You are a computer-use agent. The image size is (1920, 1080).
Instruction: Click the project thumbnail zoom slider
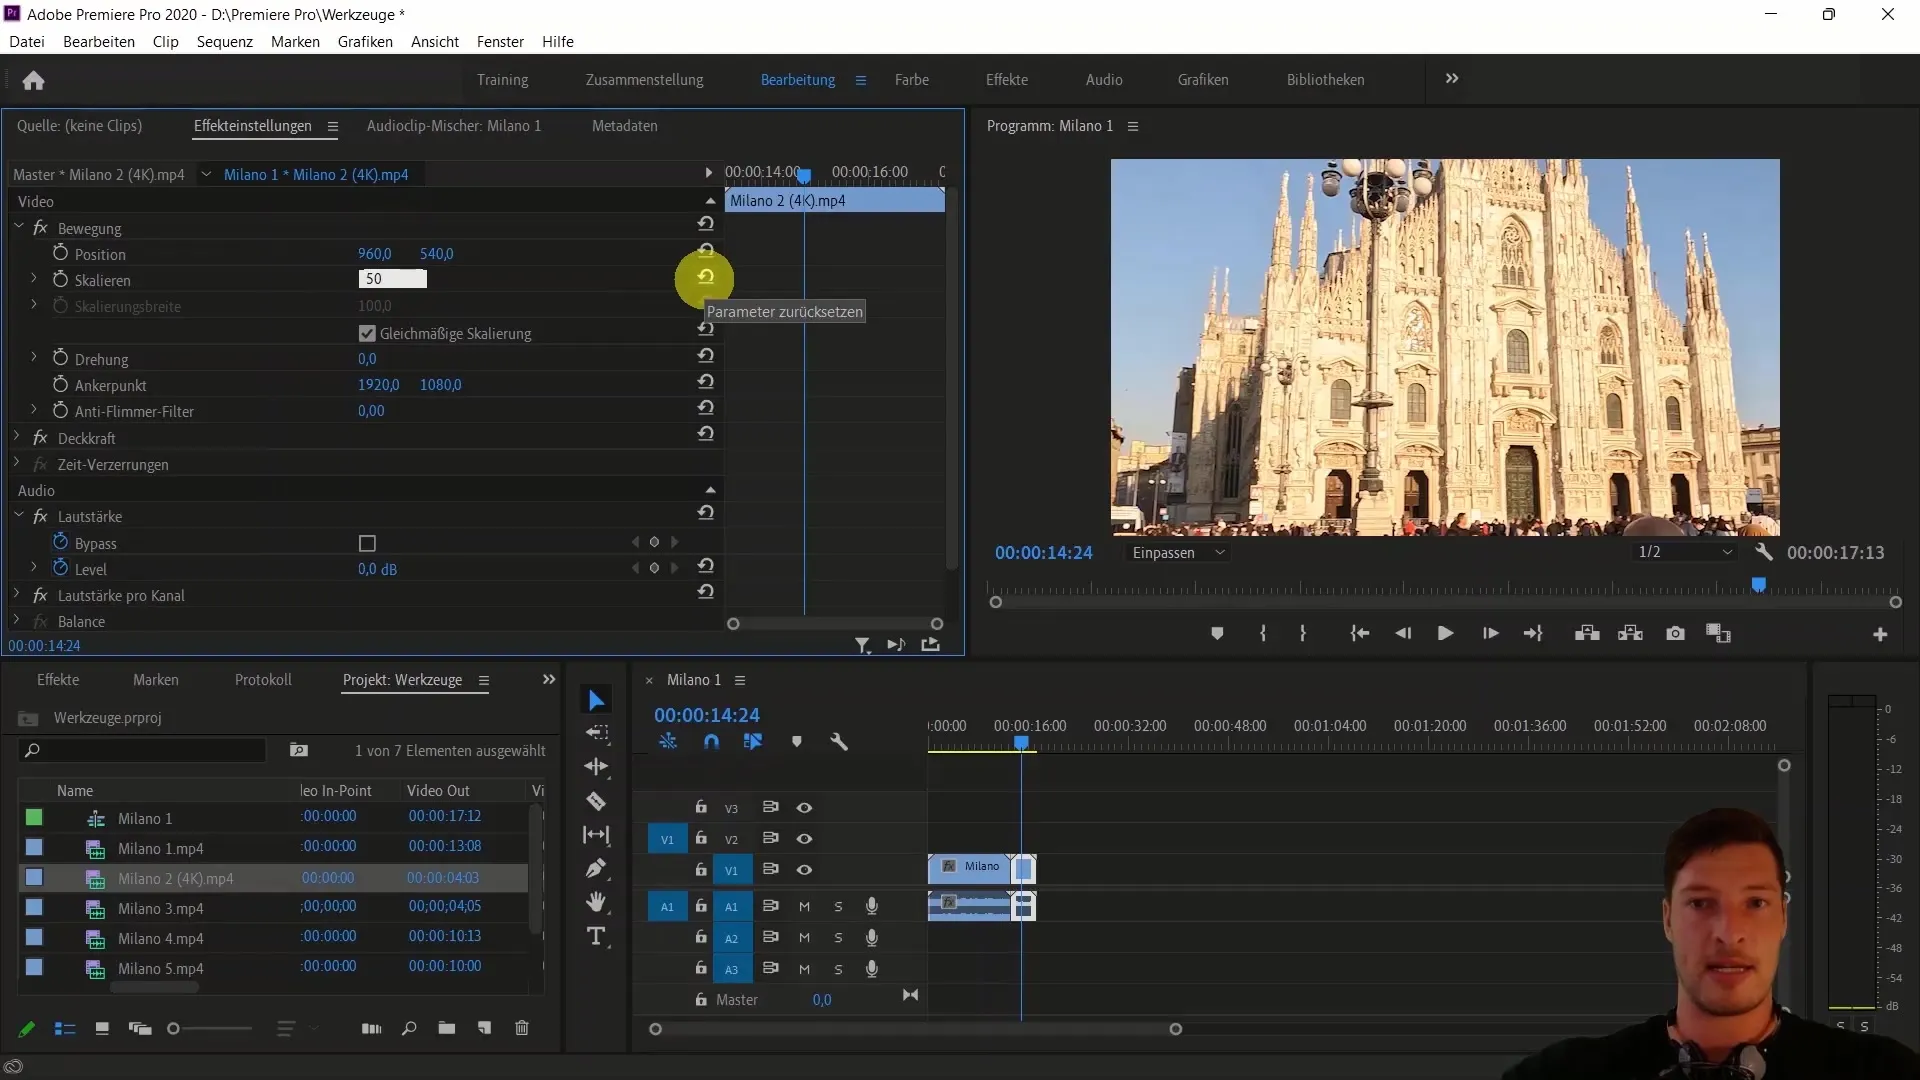tap(210, 1028)
